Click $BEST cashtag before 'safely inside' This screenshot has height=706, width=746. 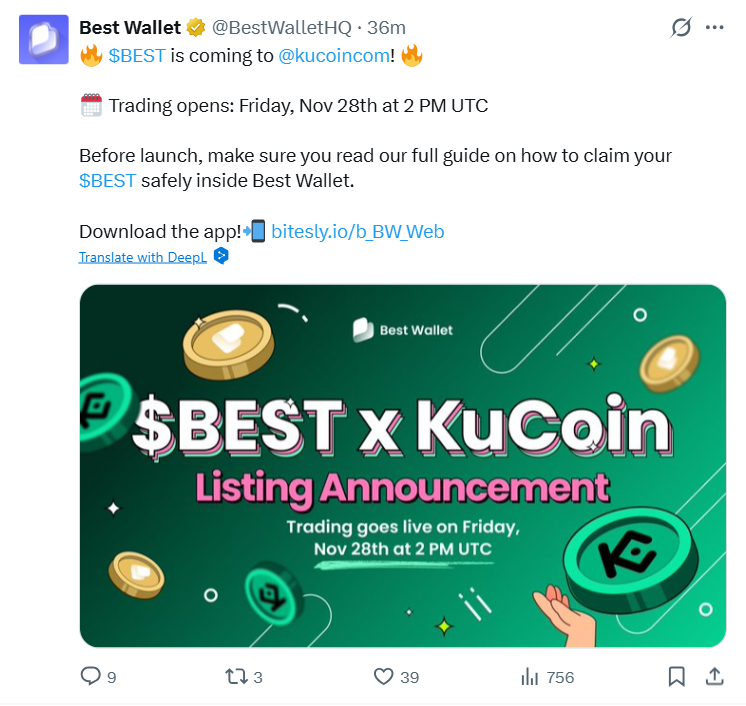pyautogui.click(x=108, y=181)
